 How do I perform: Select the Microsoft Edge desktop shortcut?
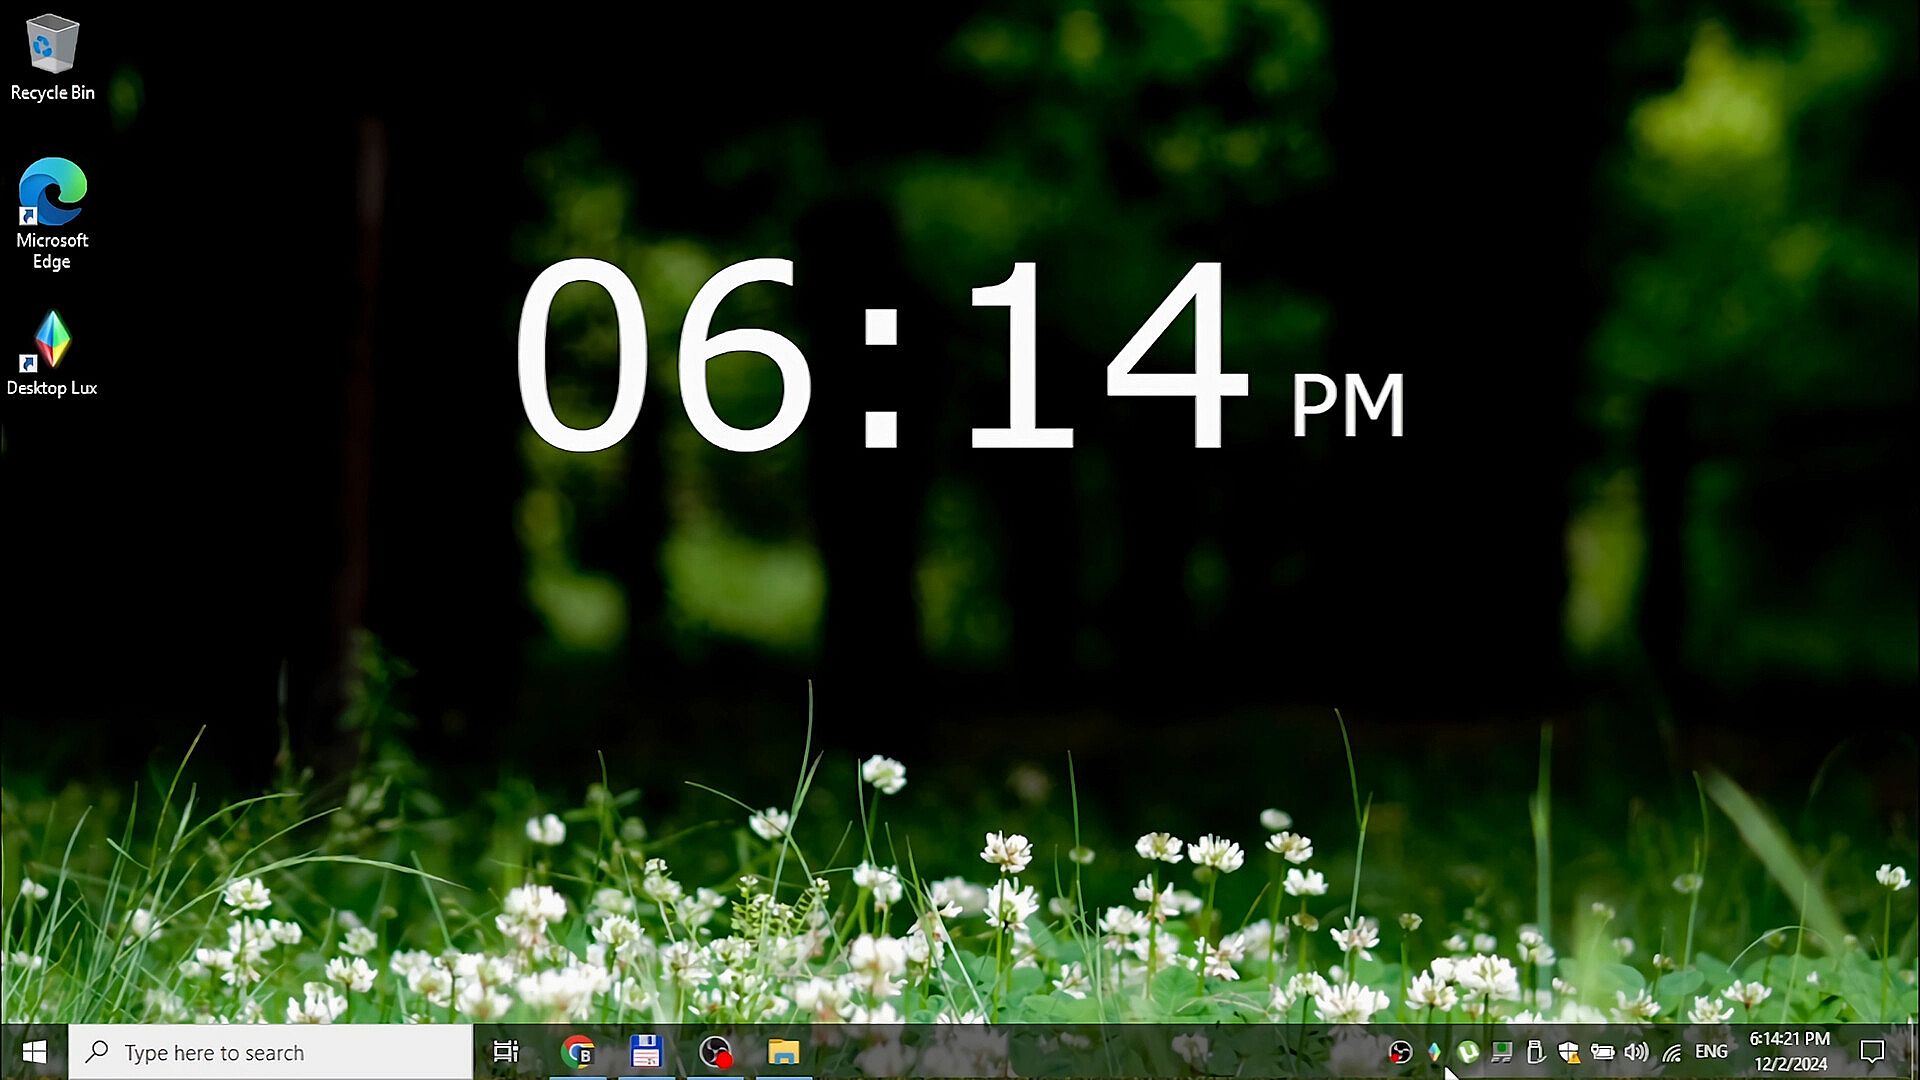coord(52,212)
